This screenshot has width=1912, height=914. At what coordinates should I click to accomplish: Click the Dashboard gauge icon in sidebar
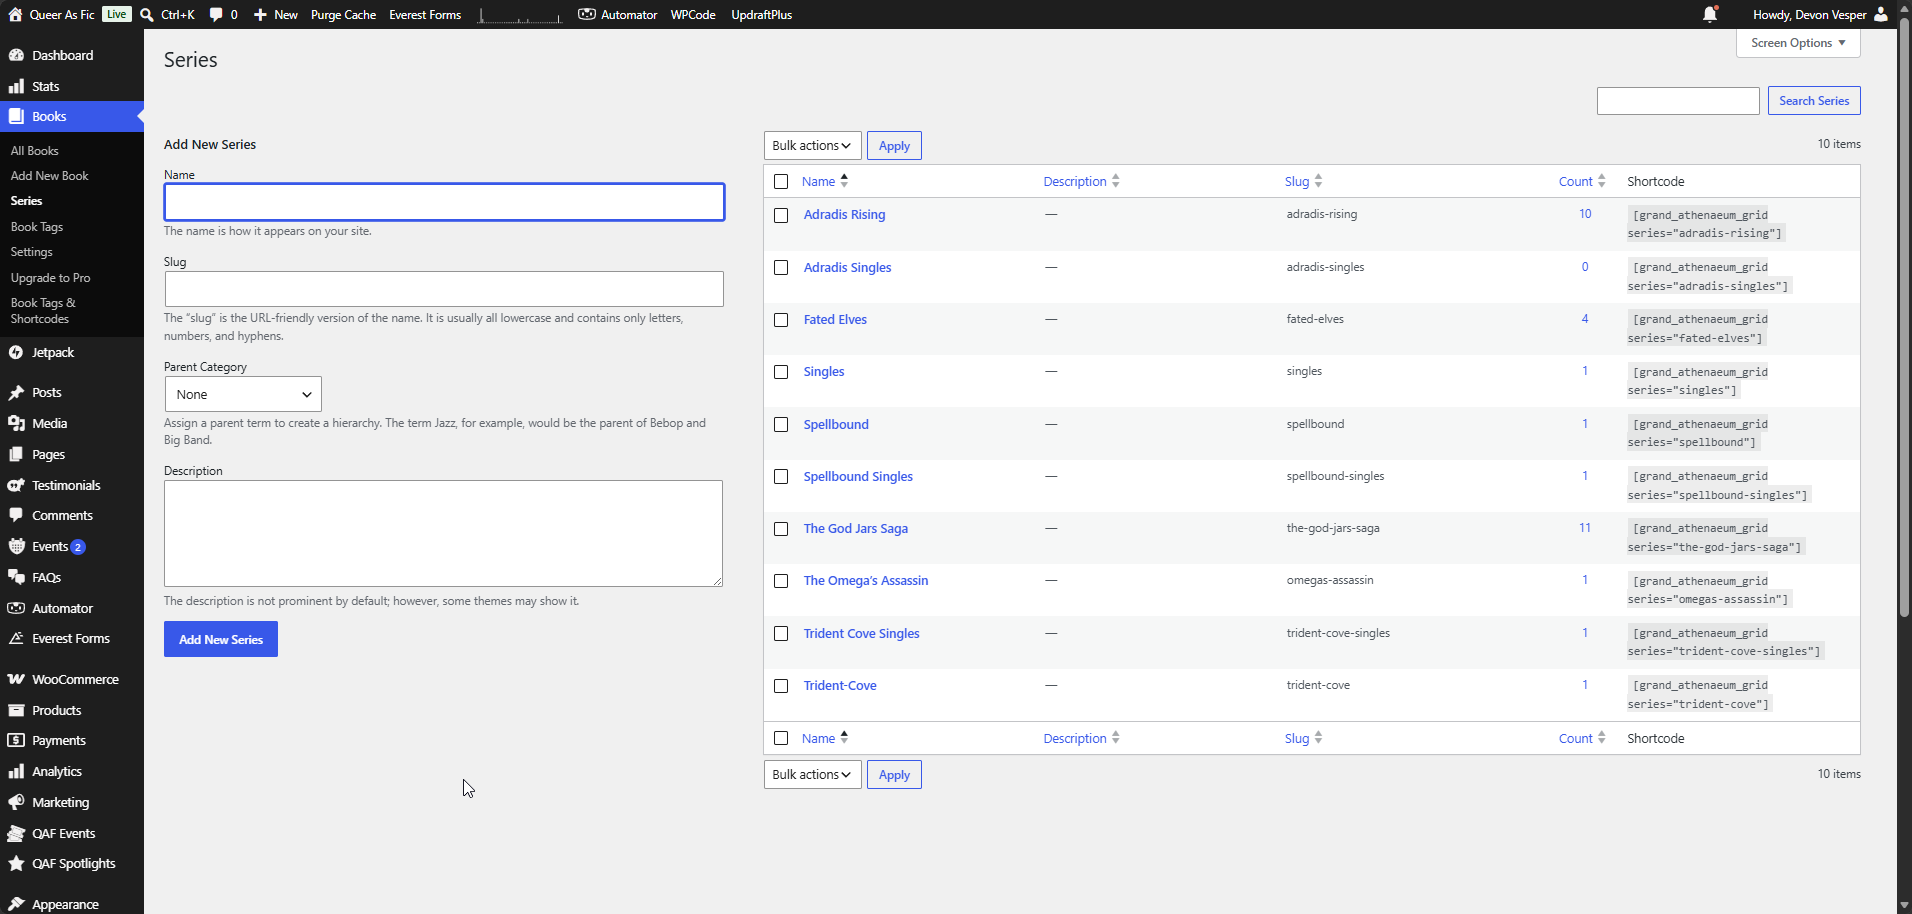(16, 55)
